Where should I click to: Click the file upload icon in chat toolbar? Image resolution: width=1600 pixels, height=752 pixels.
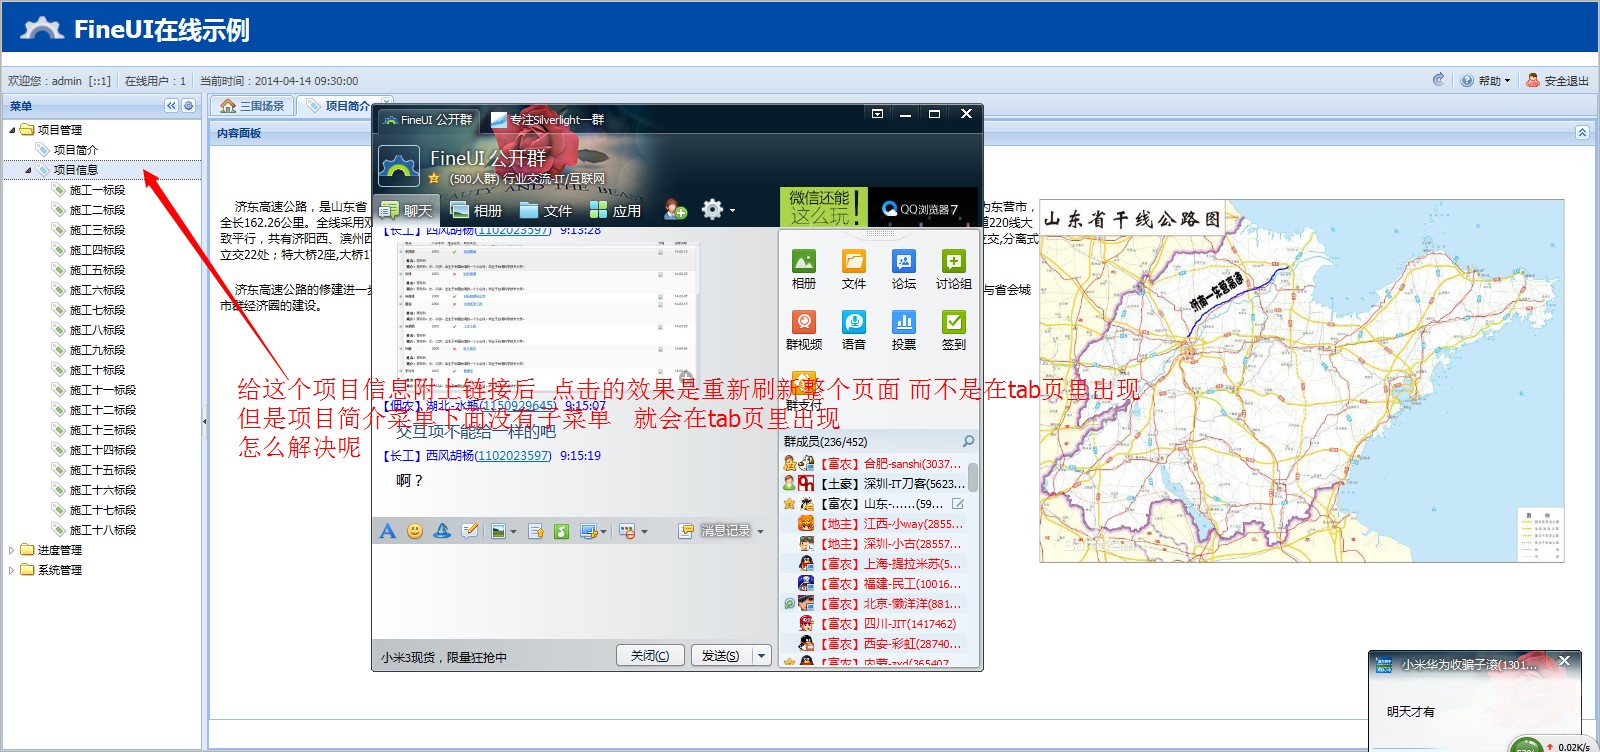click(x=536, y=531)
